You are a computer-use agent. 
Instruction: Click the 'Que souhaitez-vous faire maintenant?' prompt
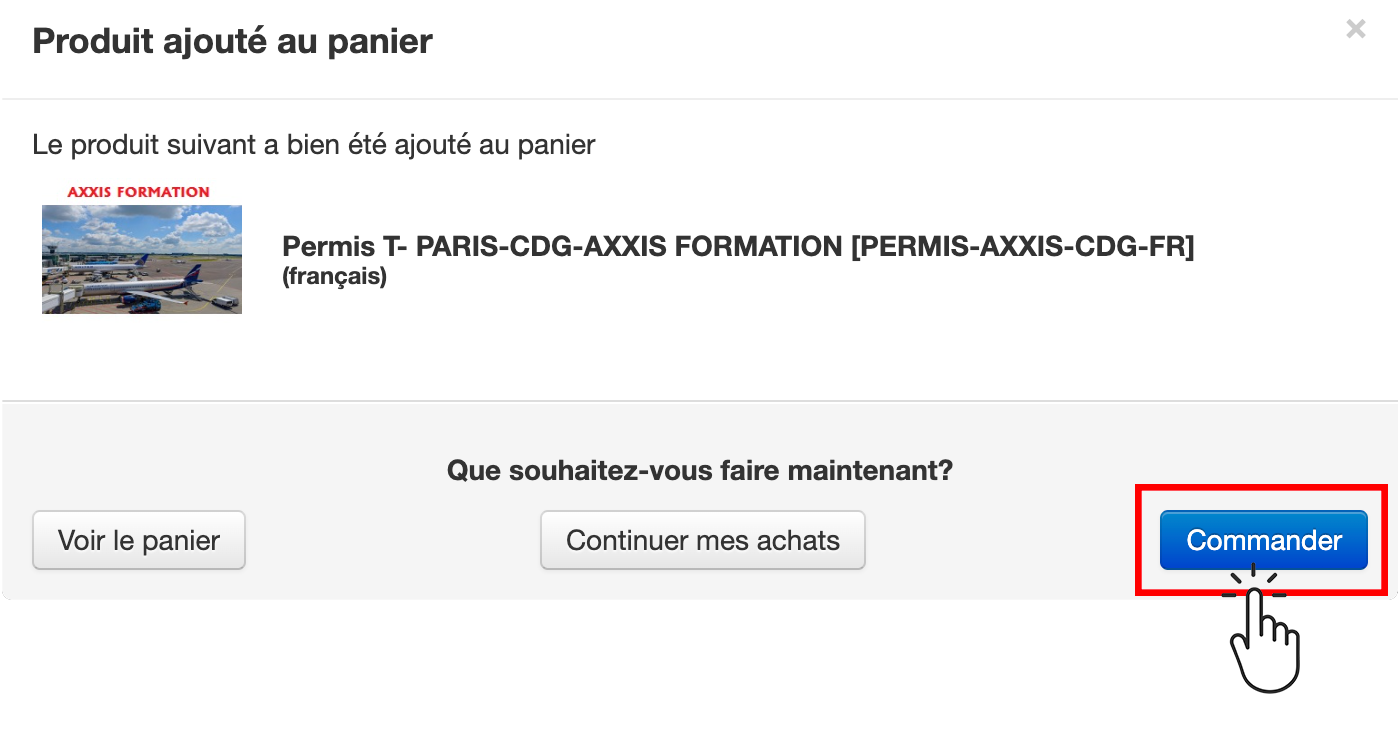click(699, 469)
